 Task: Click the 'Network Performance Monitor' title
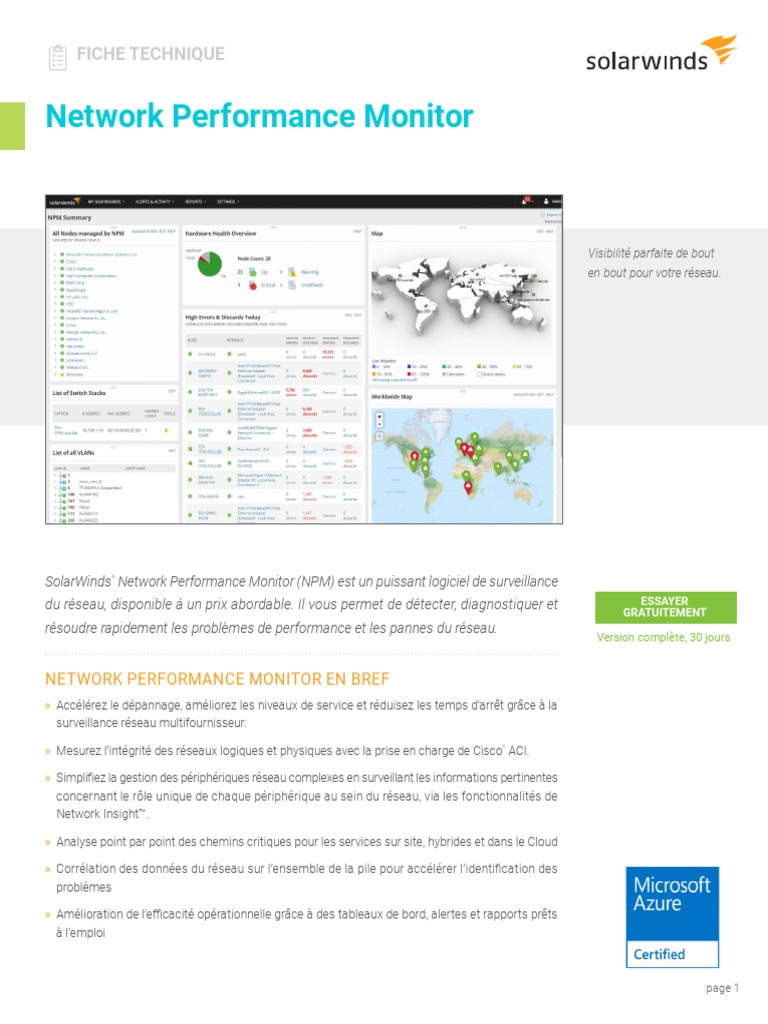[259, 116]
